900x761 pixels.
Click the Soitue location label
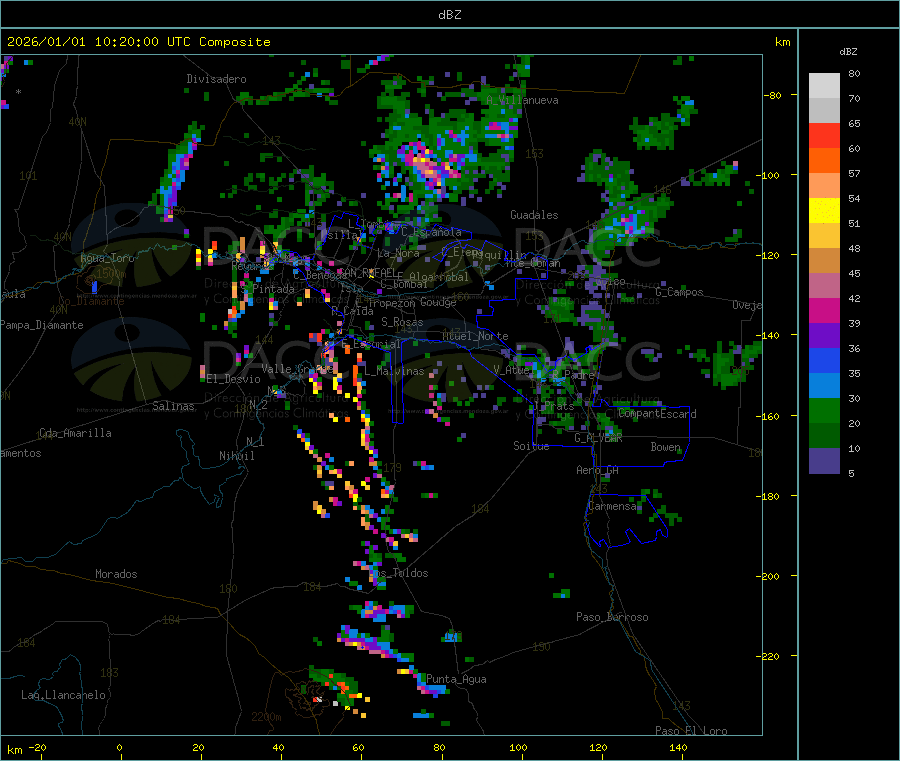point(531,446)
